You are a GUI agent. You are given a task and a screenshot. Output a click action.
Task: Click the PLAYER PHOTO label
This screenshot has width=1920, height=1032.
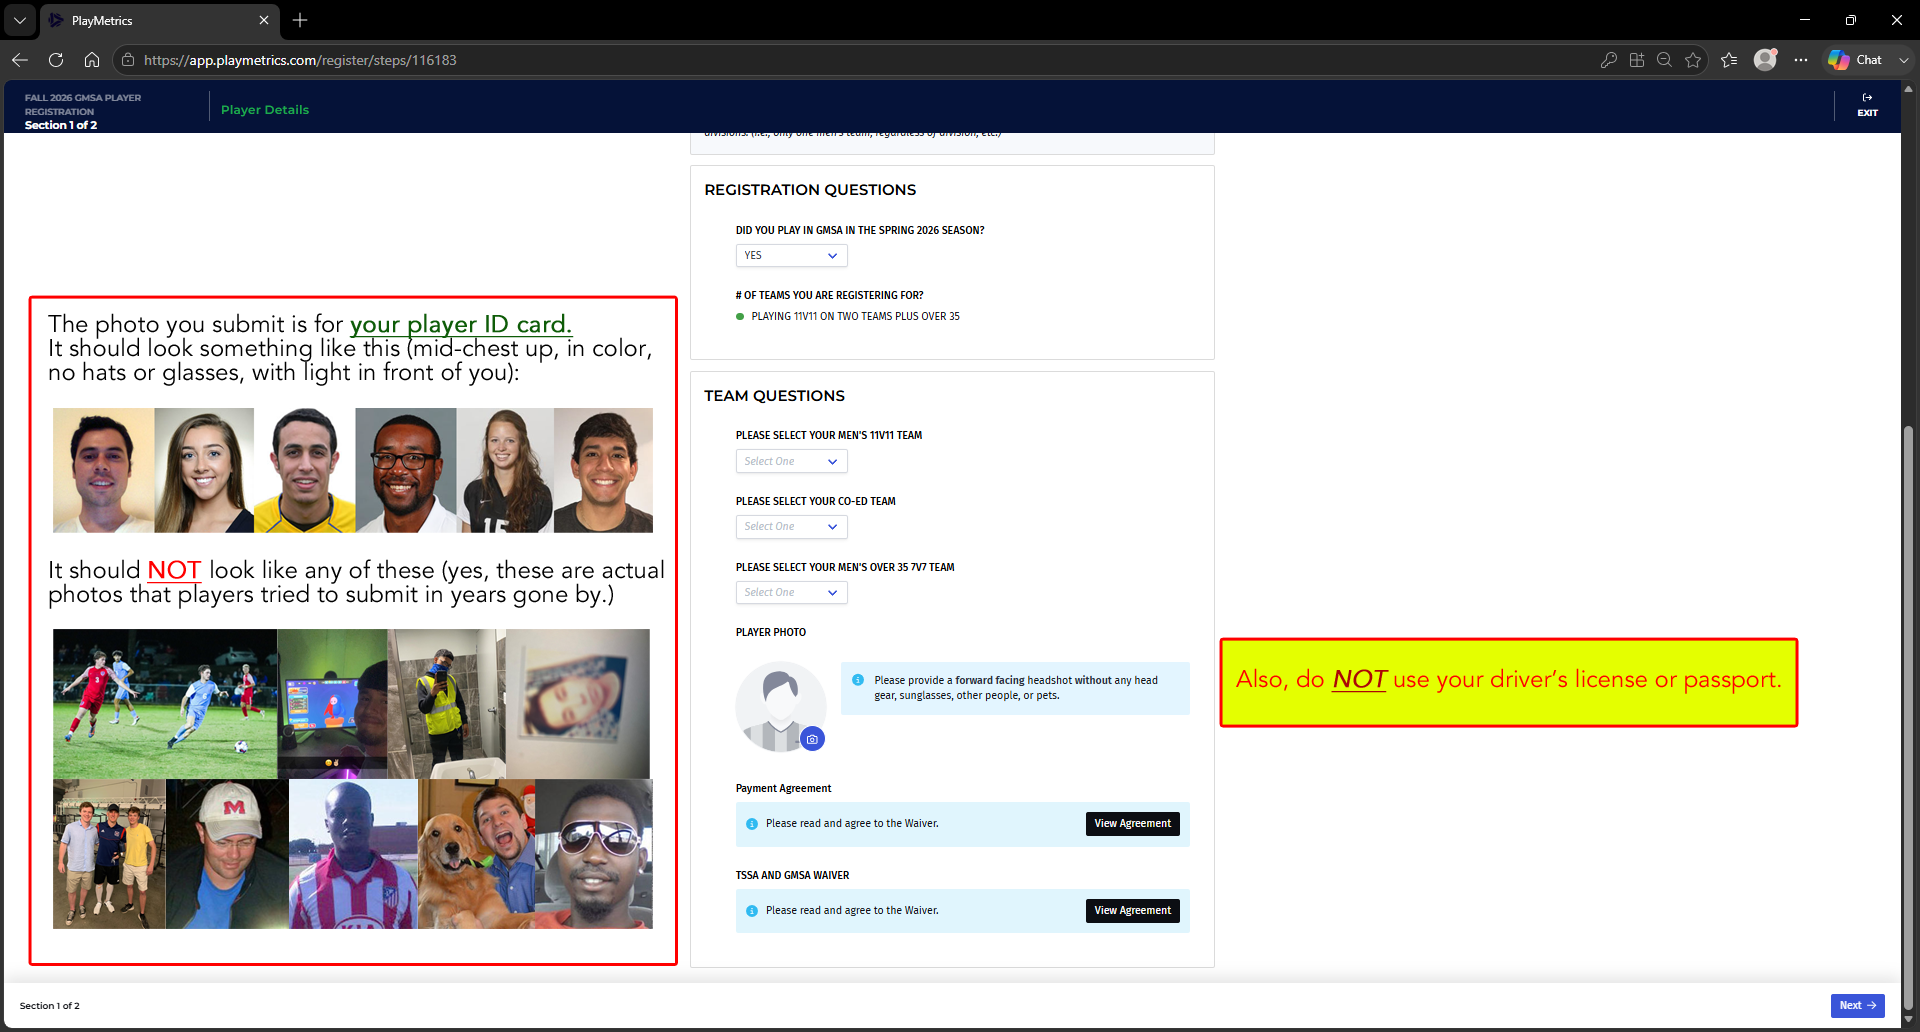(x=771, y=633)
